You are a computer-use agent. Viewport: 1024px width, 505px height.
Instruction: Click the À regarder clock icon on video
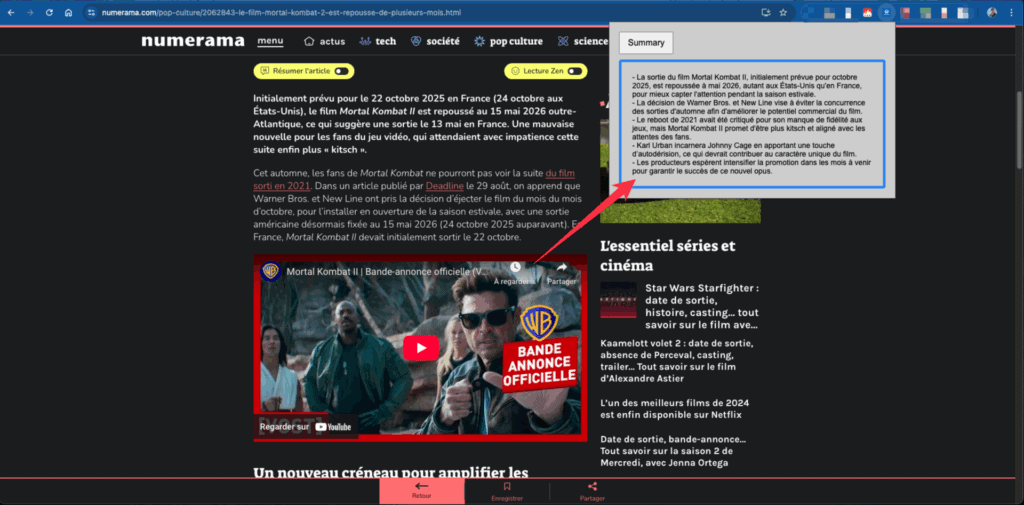(515, 267)
